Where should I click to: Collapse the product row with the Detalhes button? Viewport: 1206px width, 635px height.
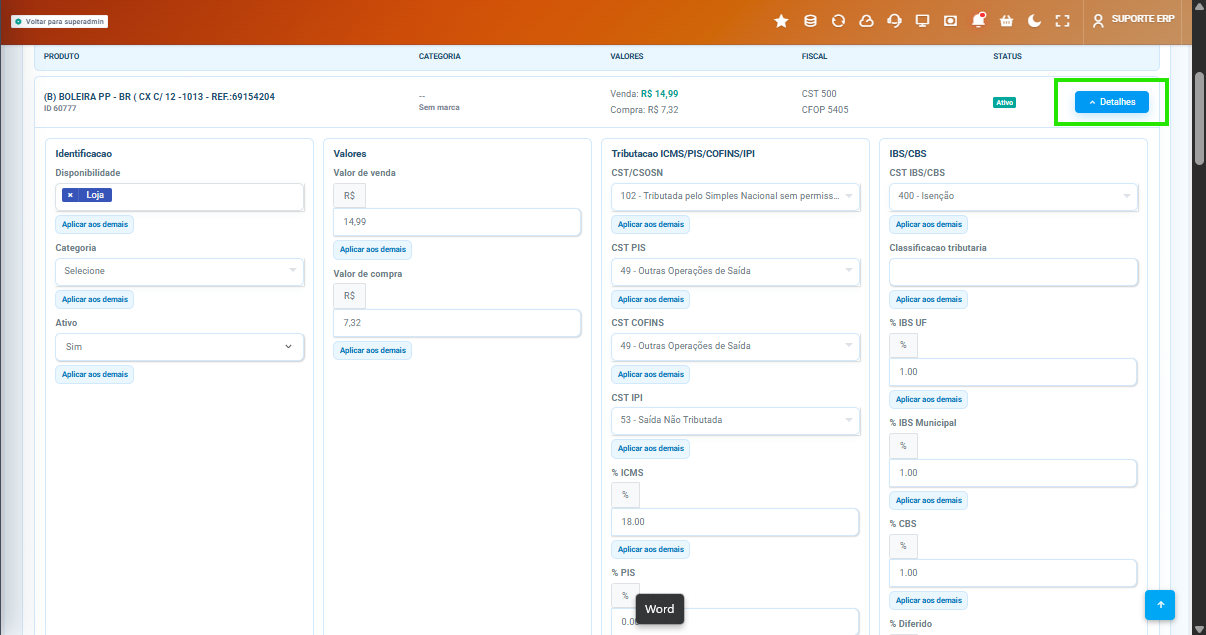tap(1112, 102)
